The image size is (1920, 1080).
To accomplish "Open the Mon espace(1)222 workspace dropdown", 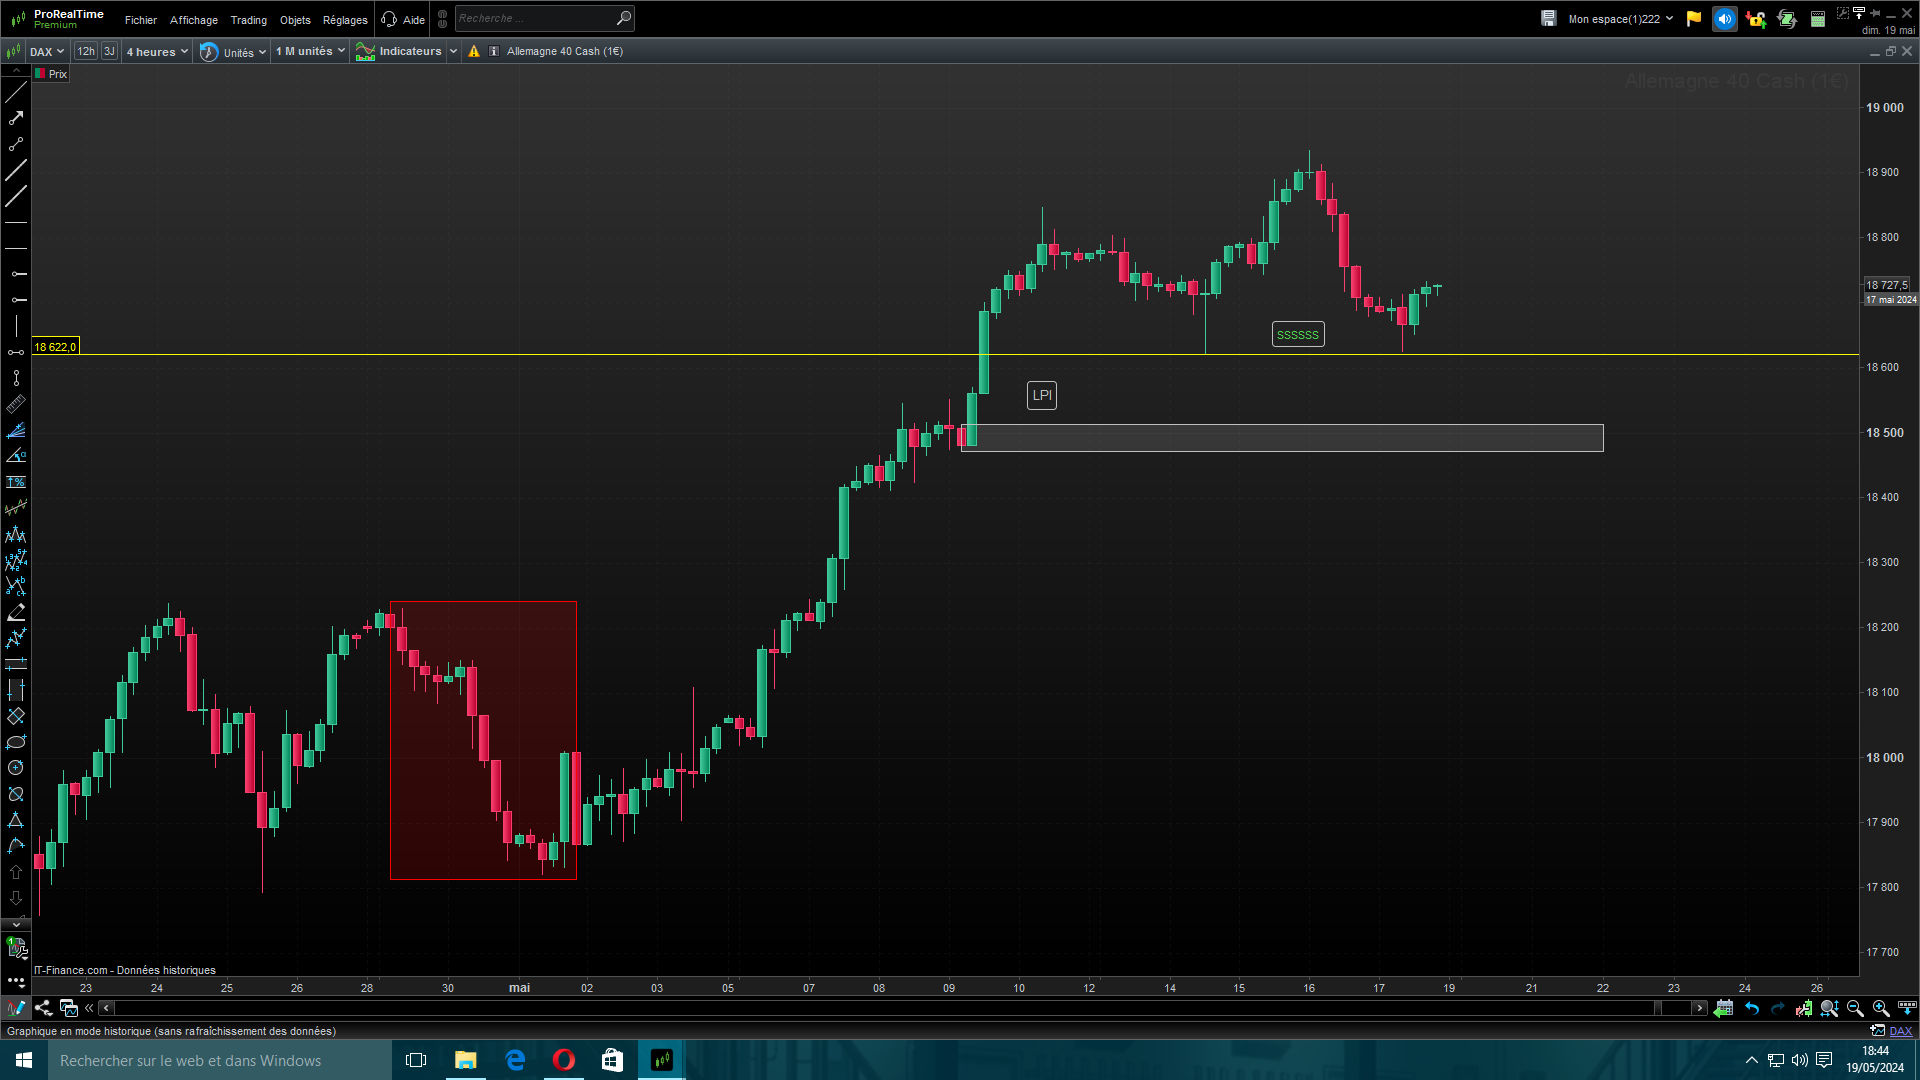I will 1620,19.
